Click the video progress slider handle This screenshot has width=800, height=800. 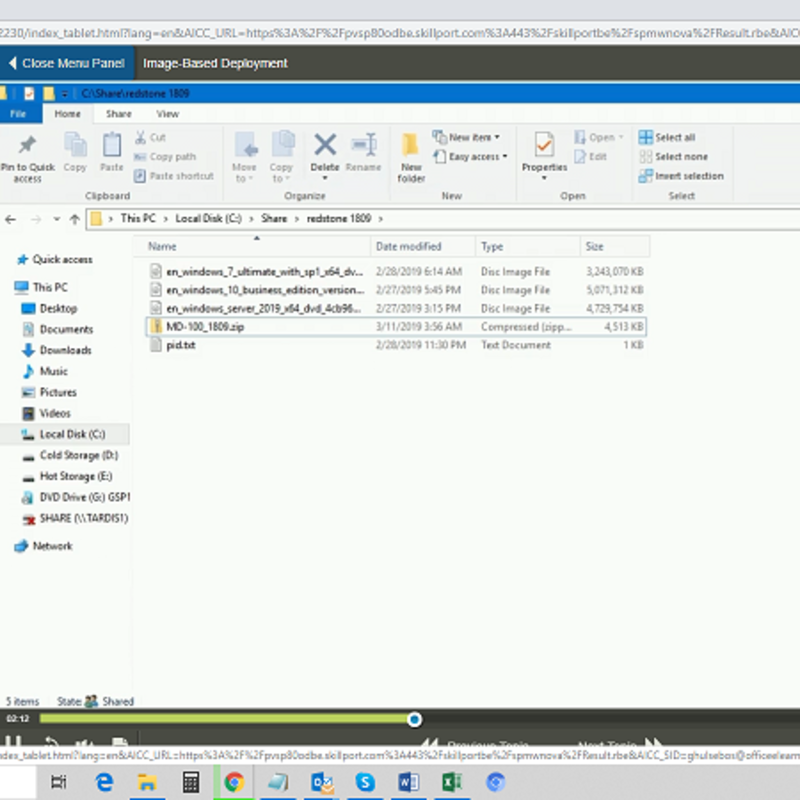[x=414, y=719]
